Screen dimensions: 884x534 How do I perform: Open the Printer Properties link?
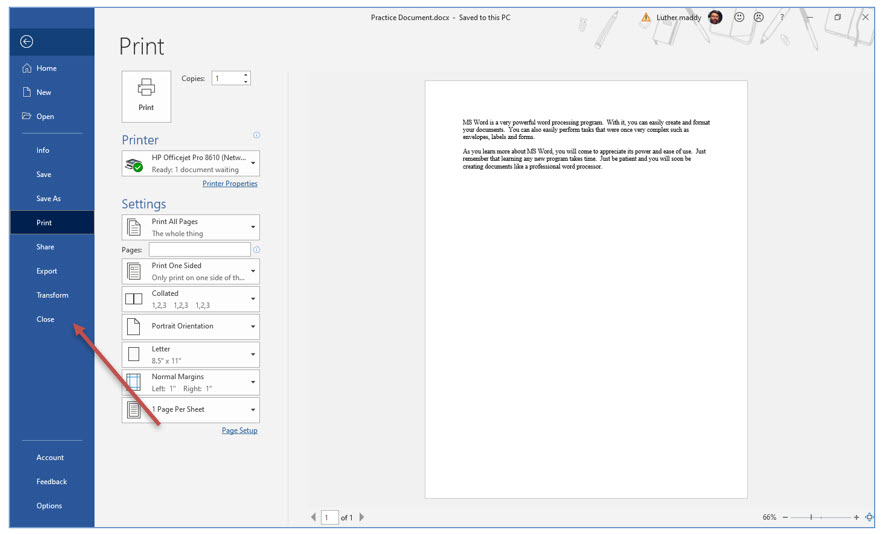click(x=230, y=184)
